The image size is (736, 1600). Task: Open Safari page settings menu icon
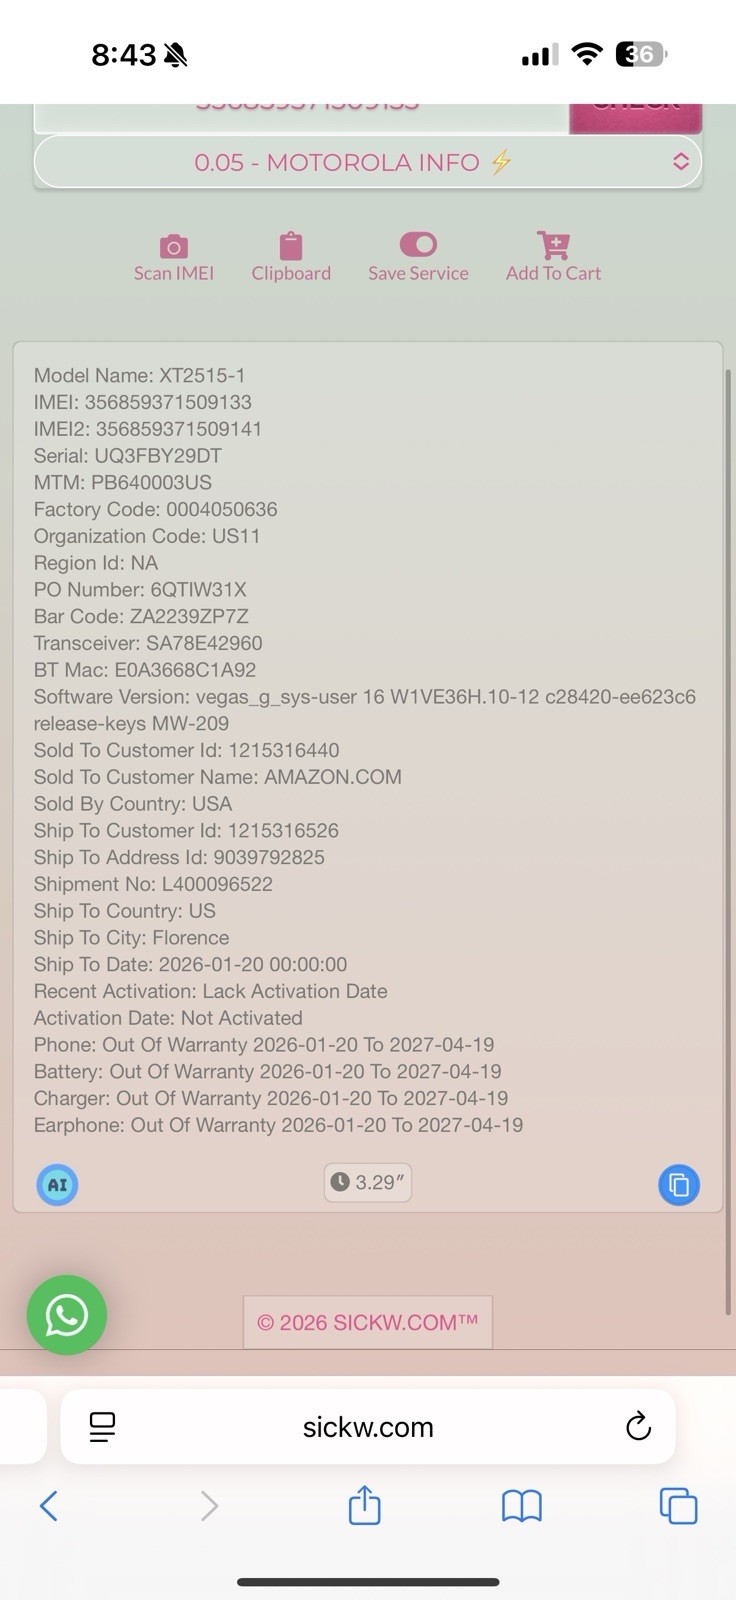point(102,1427)
